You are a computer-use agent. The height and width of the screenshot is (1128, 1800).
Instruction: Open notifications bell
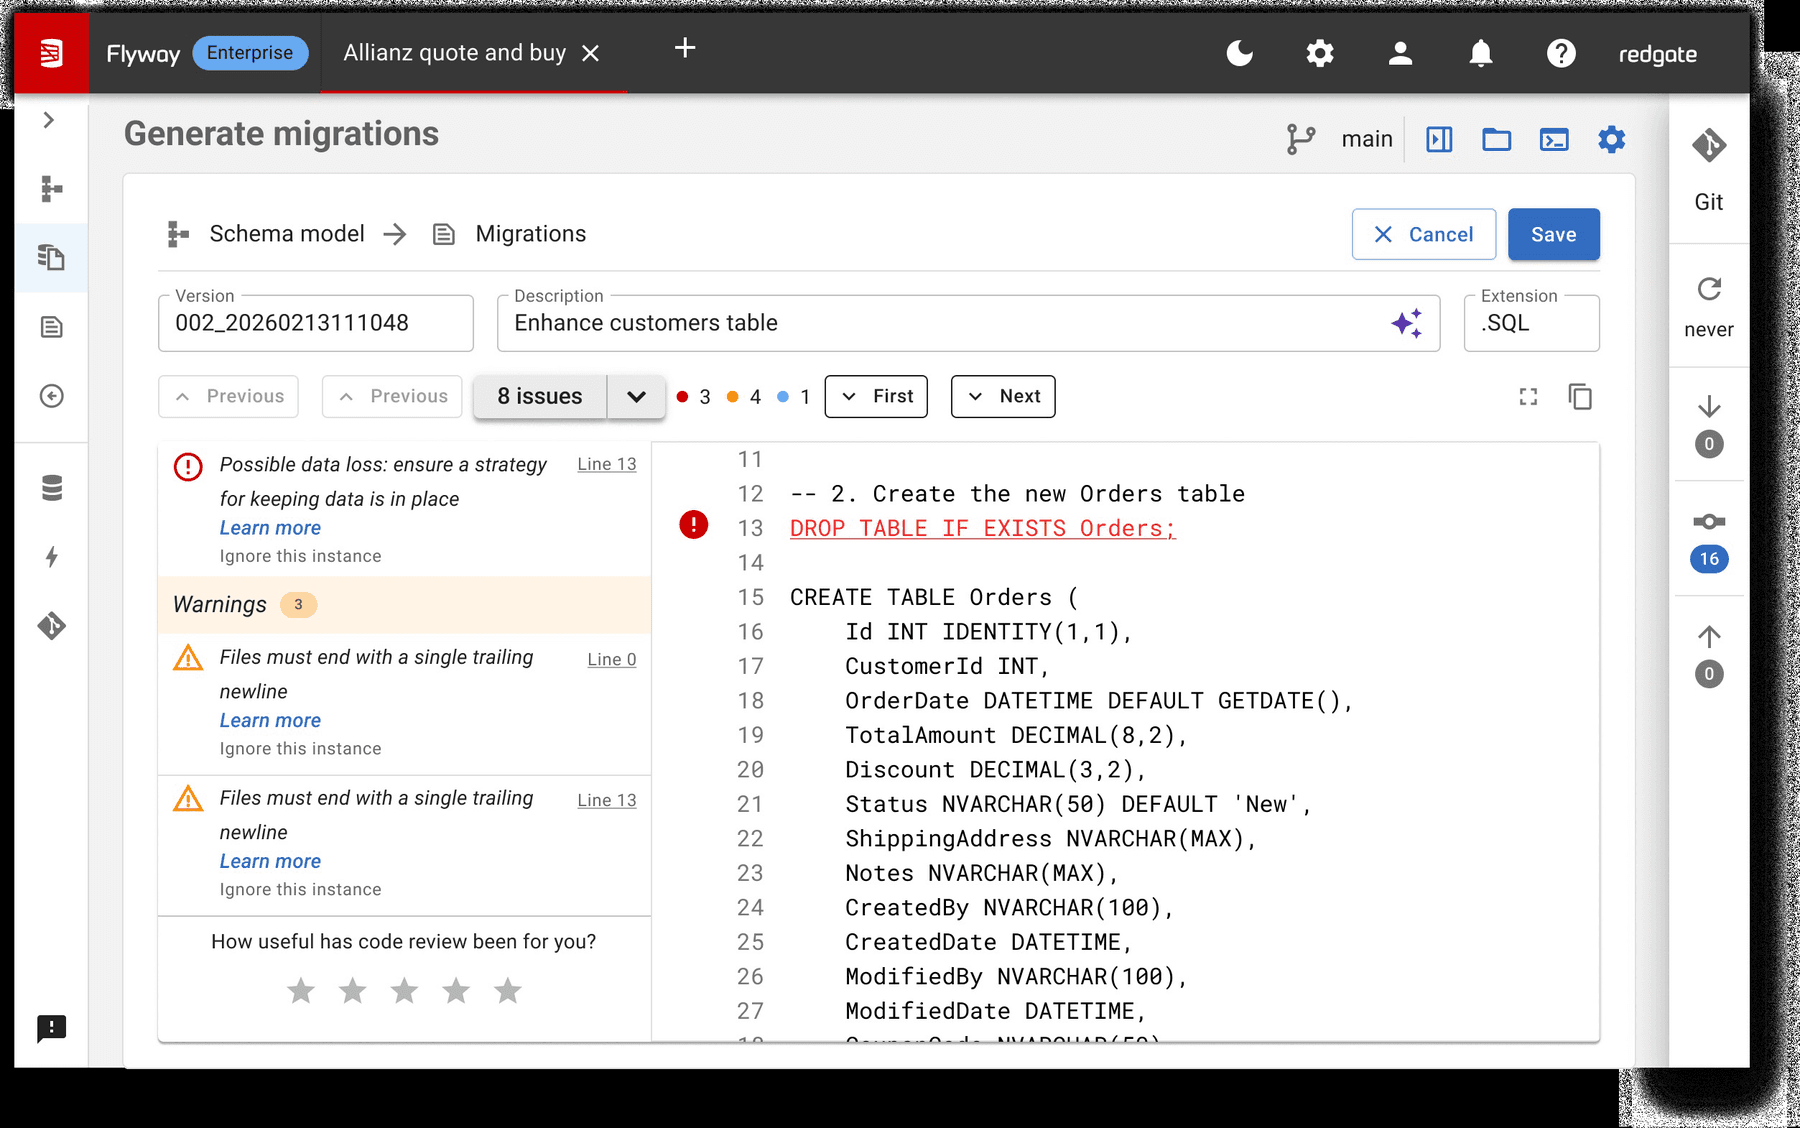(x=1481, y=53)
